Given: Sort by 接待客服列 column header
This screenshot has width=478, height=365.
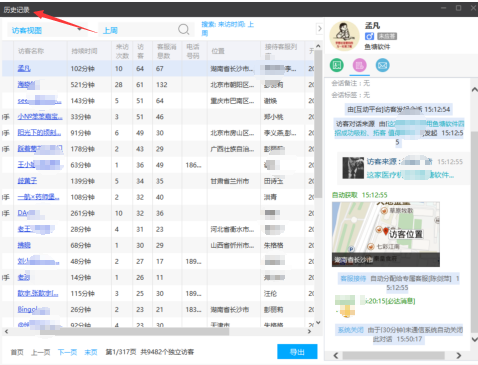Looking at the screenshot, I should point(281,47).
